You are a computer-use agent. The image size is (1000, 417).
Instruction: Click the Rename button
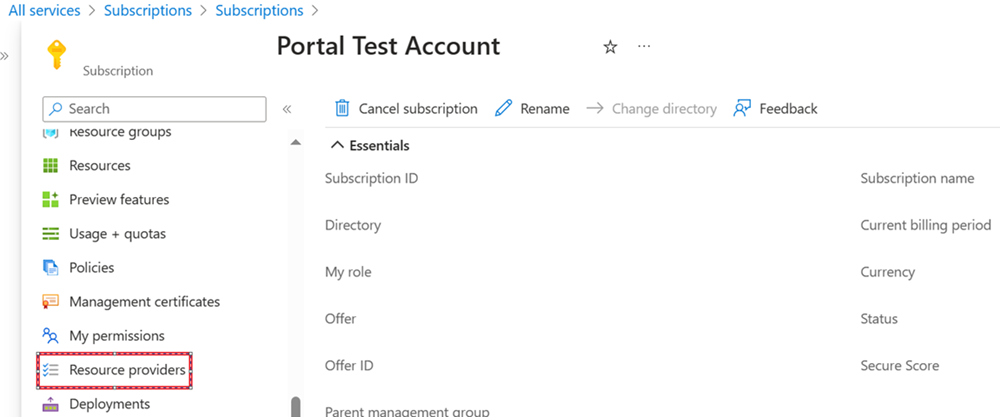click(532, 108)
